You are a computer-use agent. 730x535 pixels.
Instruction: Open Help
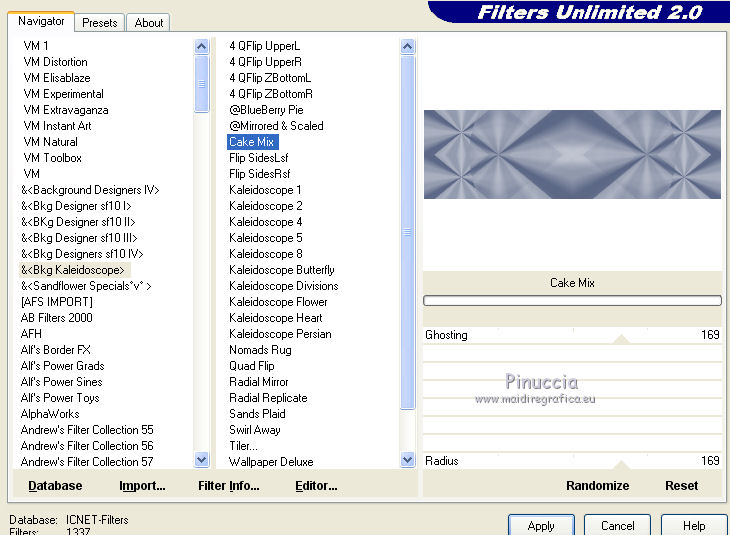694,526
